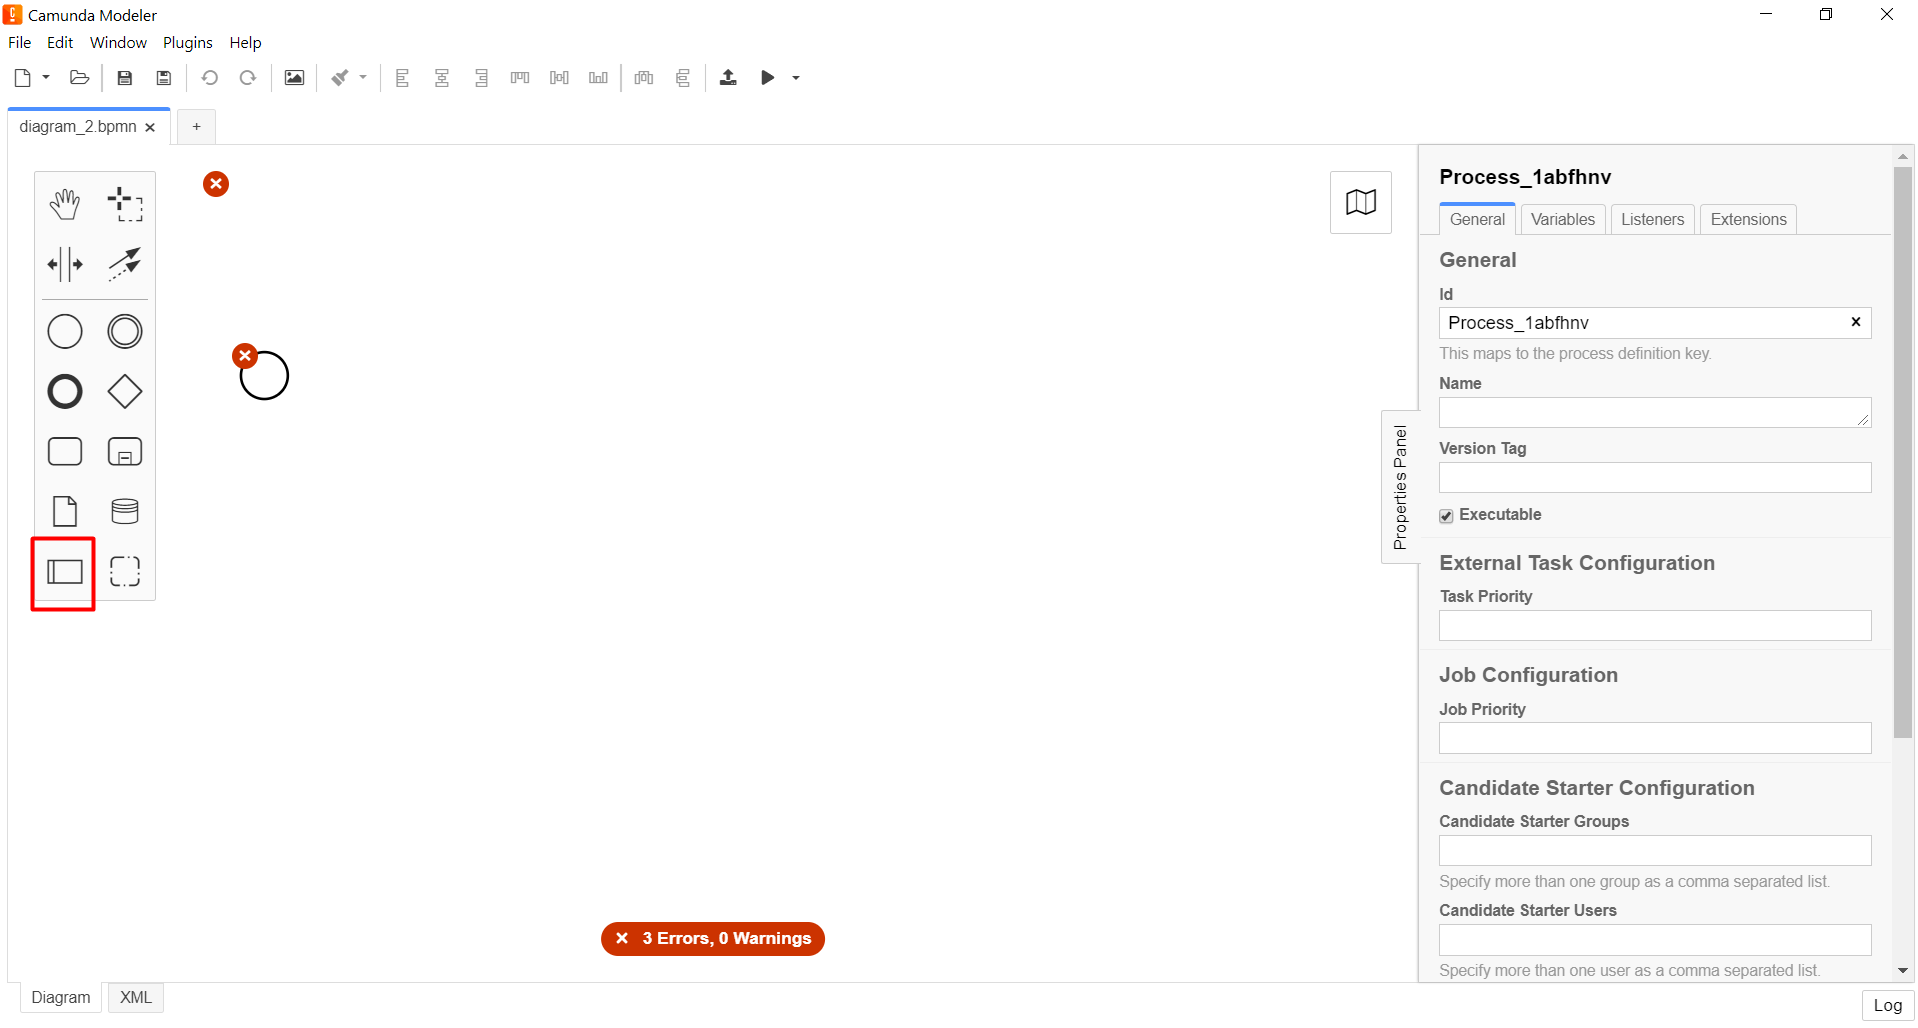Open the Edit menu
This screenshot has width=1918, height=1028.
coord(60,43)
